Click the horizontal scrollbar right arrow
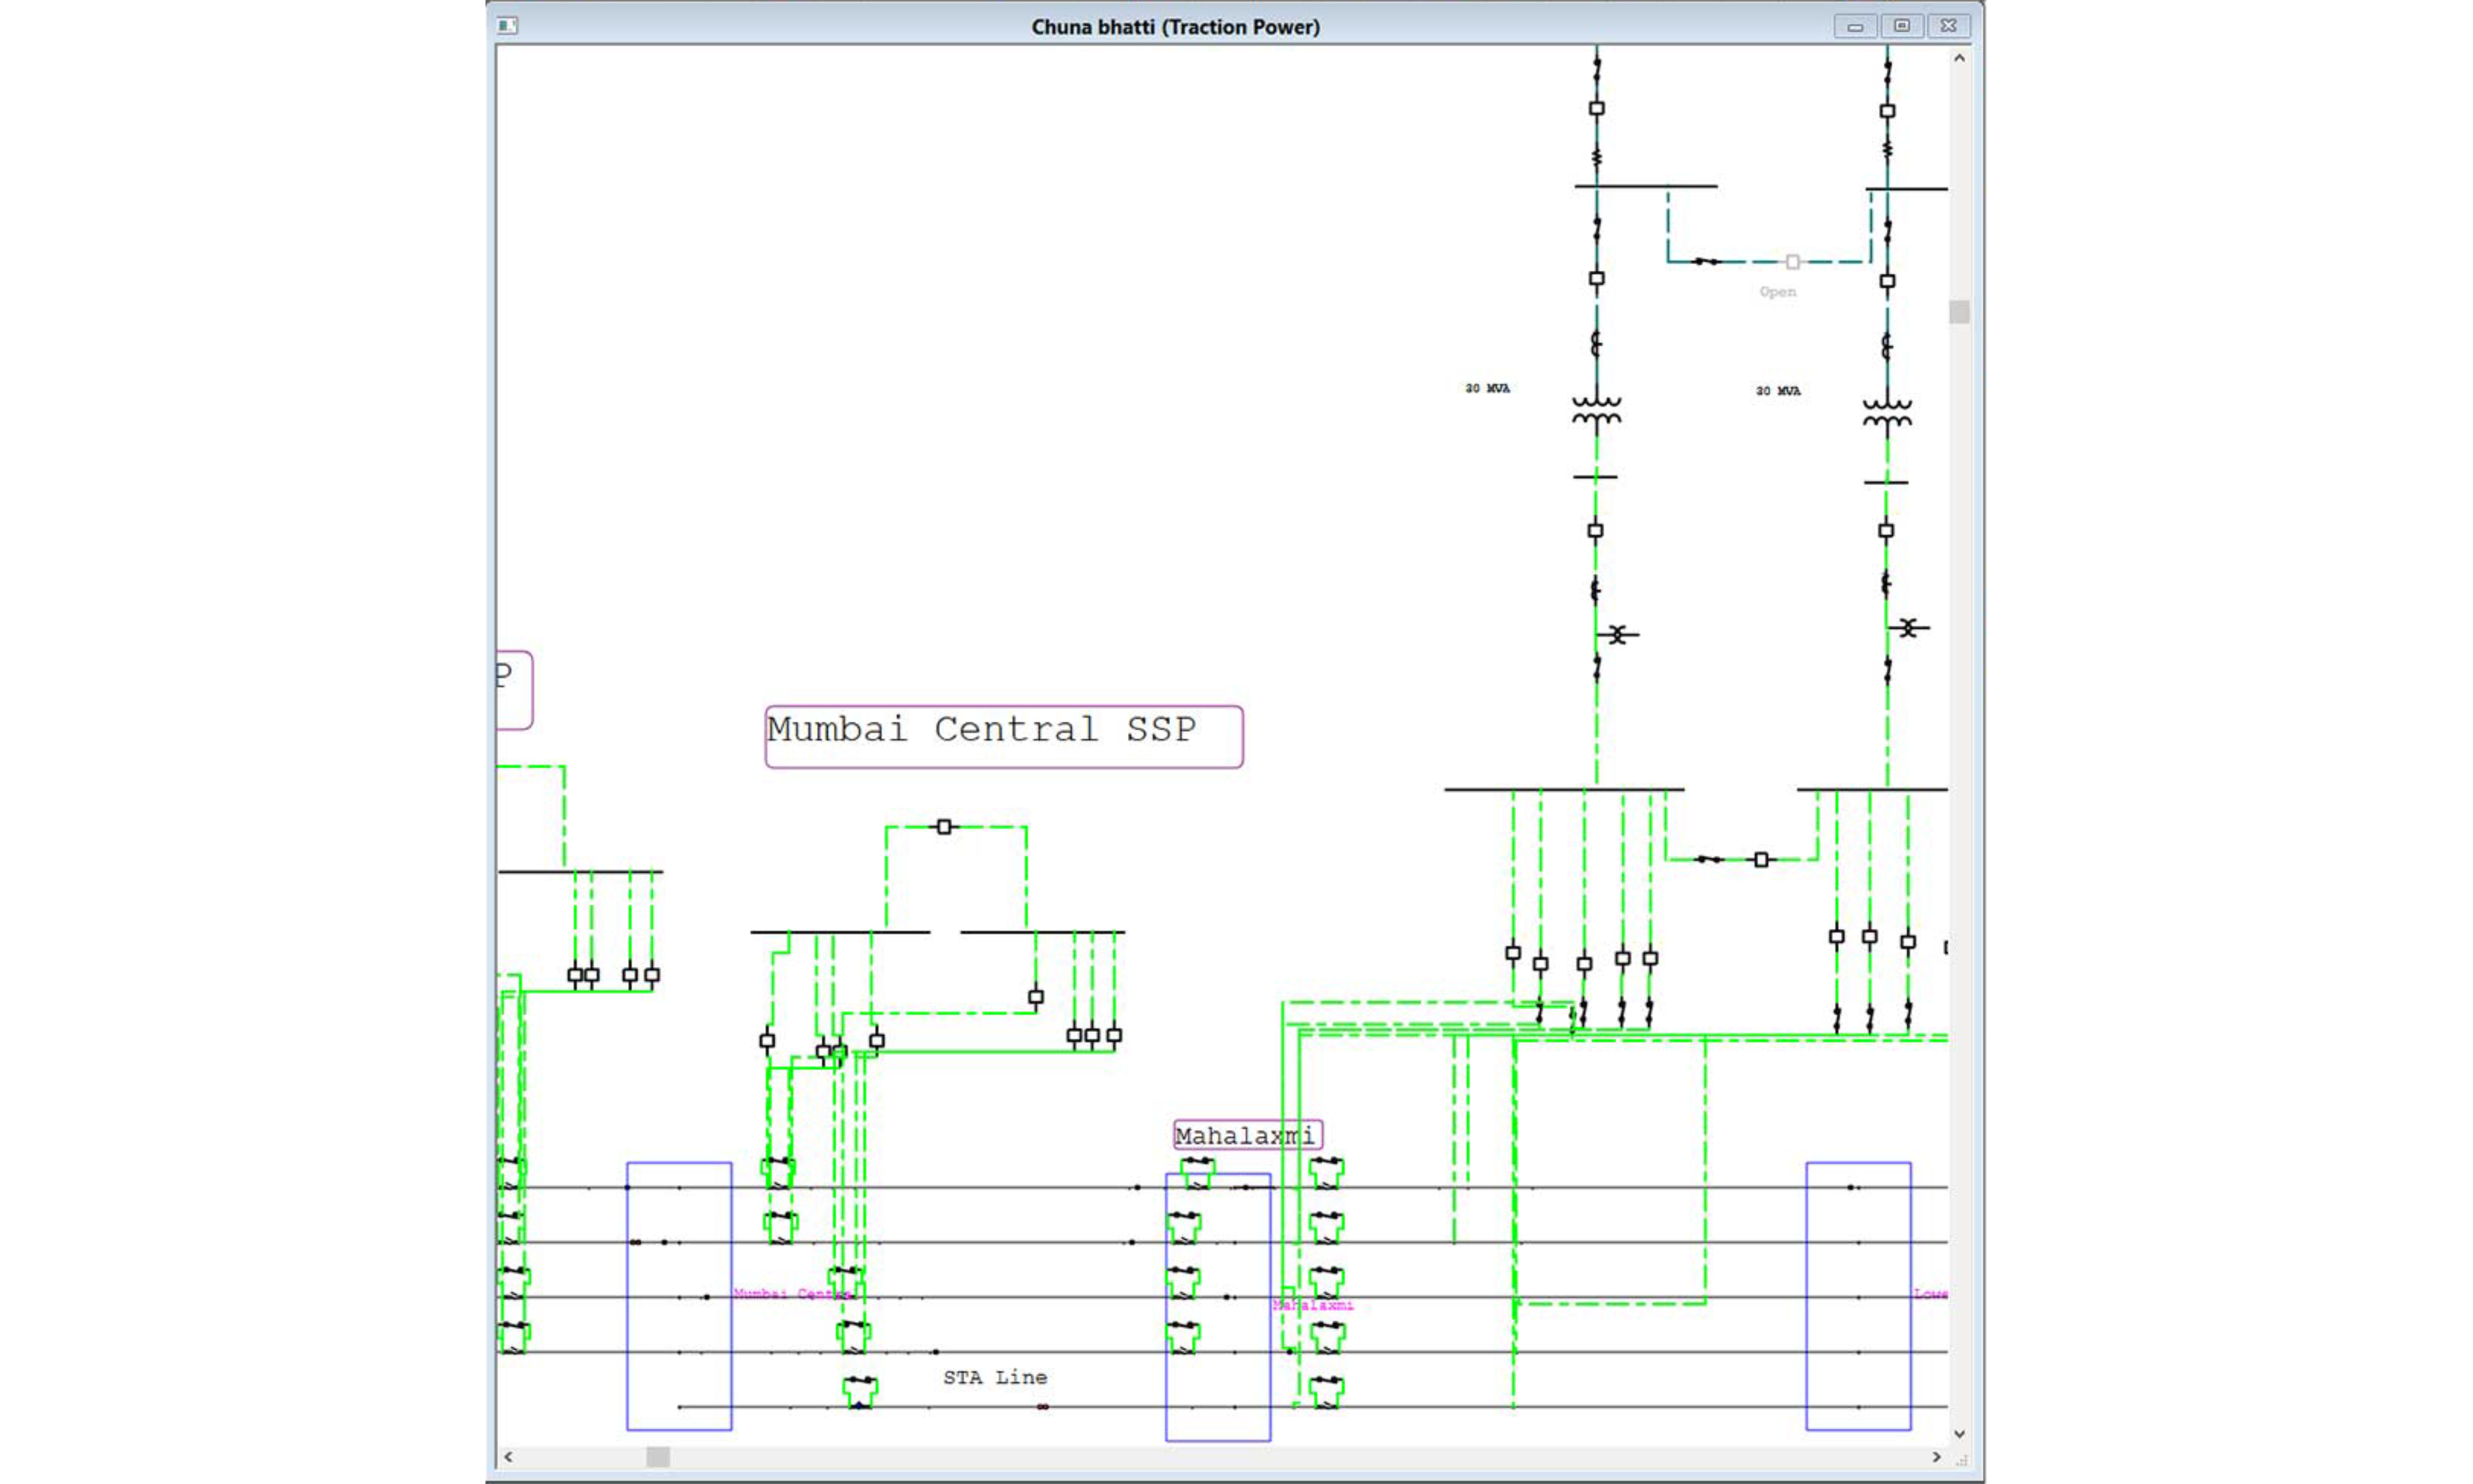2473x1484 pixels. point(1936,1457)
